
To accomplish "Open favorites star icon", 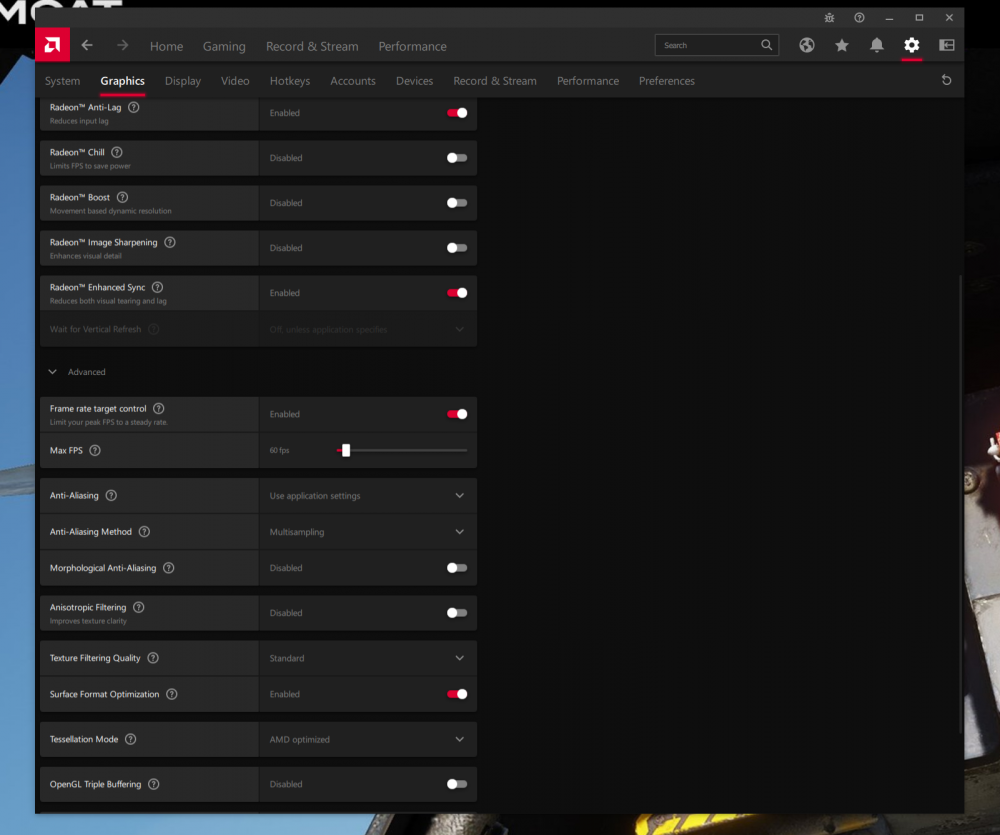I will [x=842, y=45].
